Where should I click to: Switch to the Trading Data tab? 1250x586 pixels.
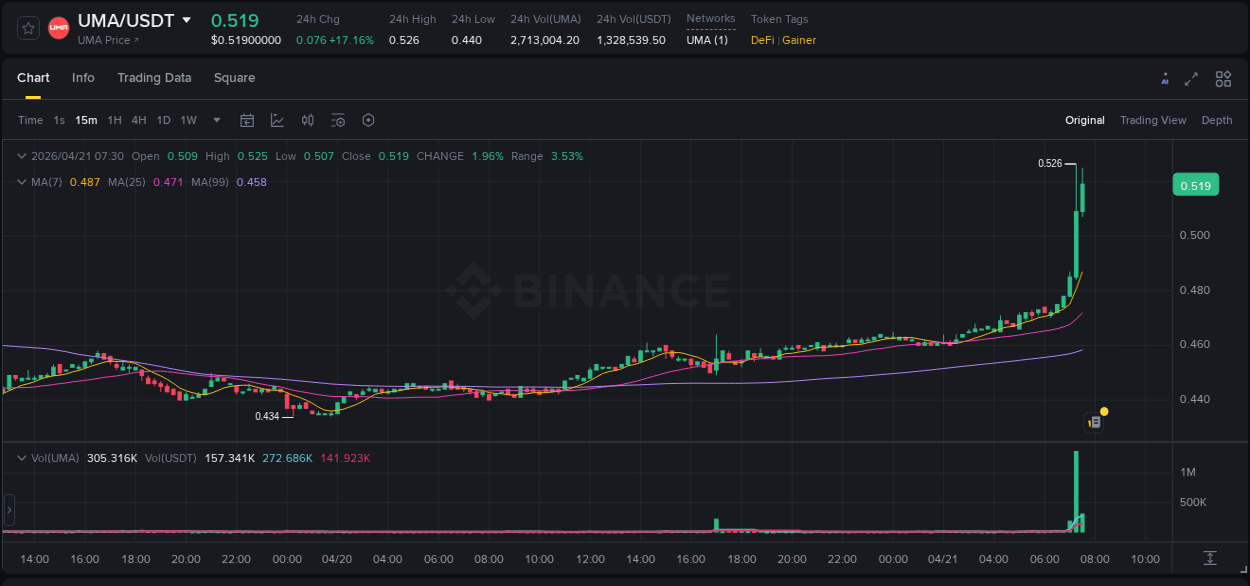click(154, 78)
